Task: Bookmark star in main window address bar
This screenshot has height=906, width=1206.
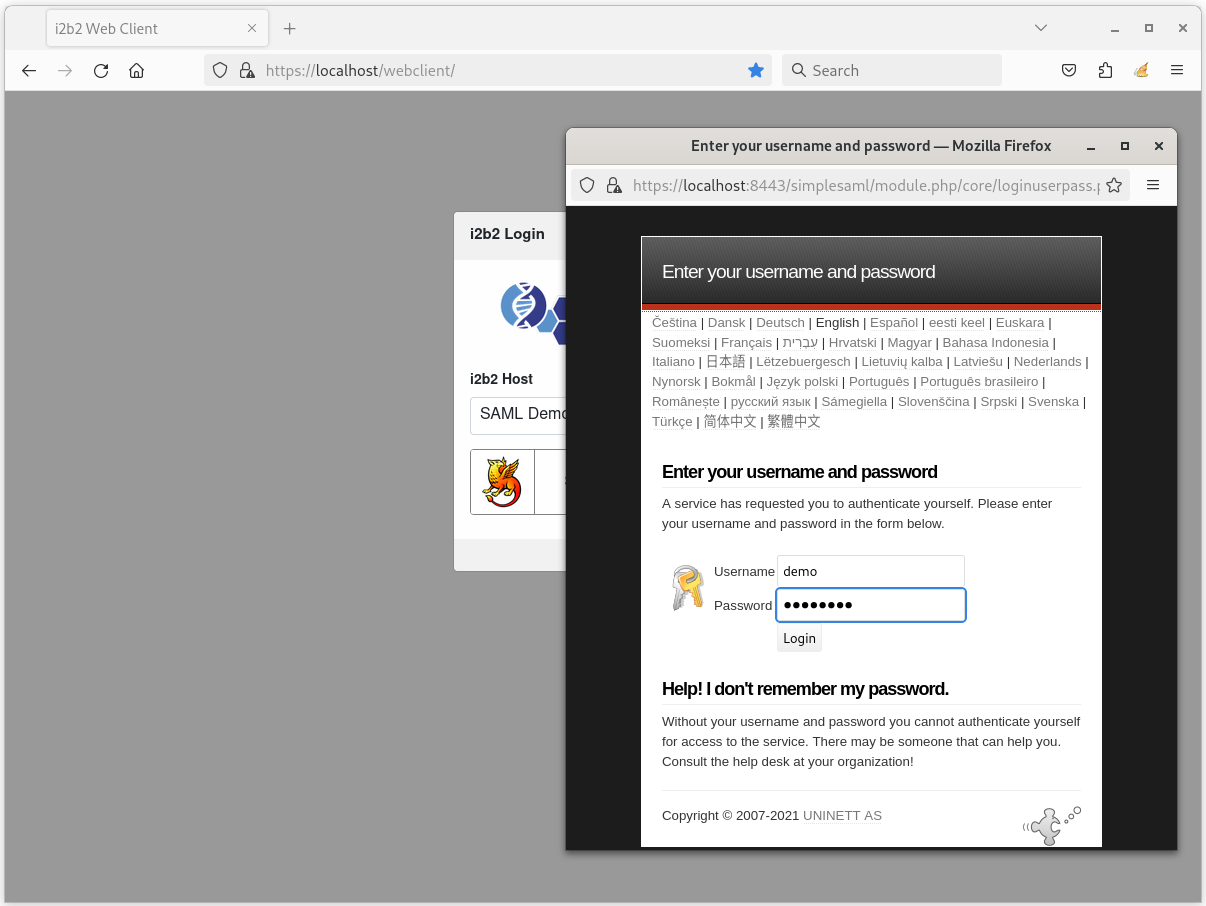Action: pos(756,70)
